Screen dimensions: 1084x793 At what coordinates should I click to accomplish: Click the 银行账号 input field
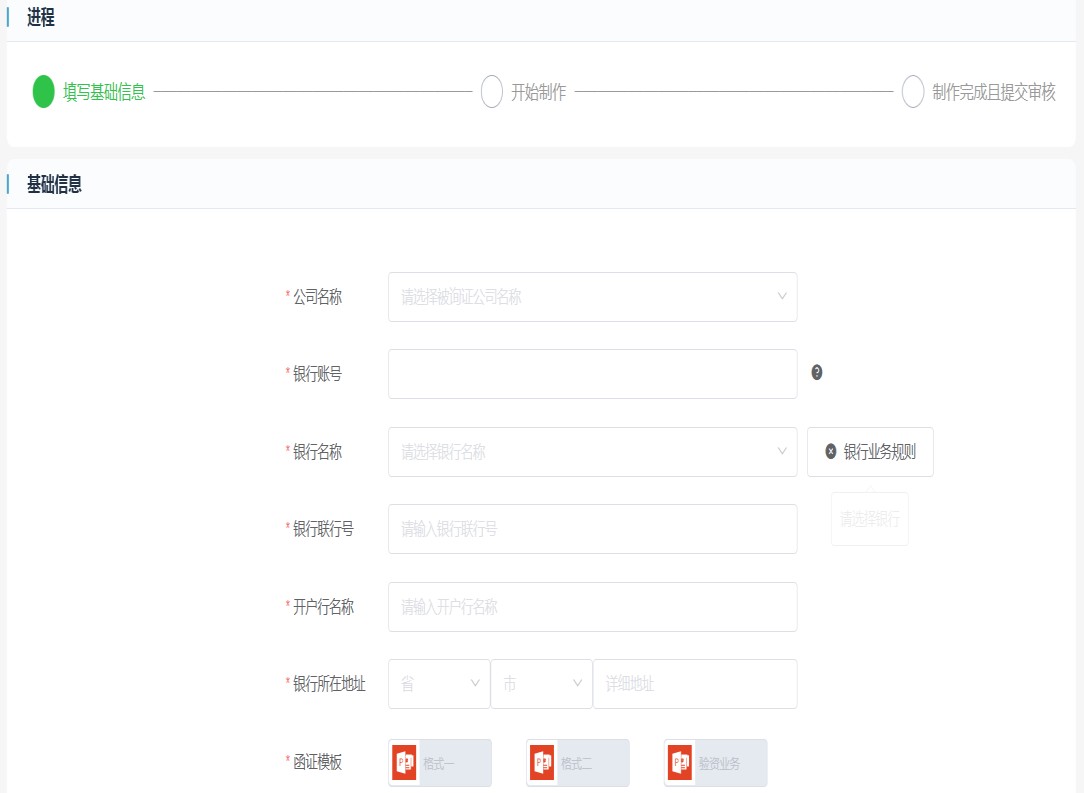(592, 374)
